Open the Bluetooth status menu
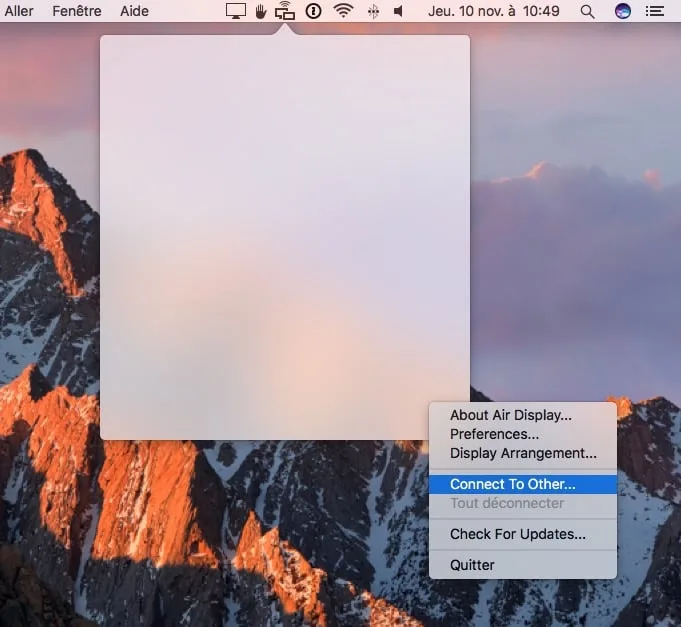Viewport: 681px width, 627px height. click(x=373, y=11)
